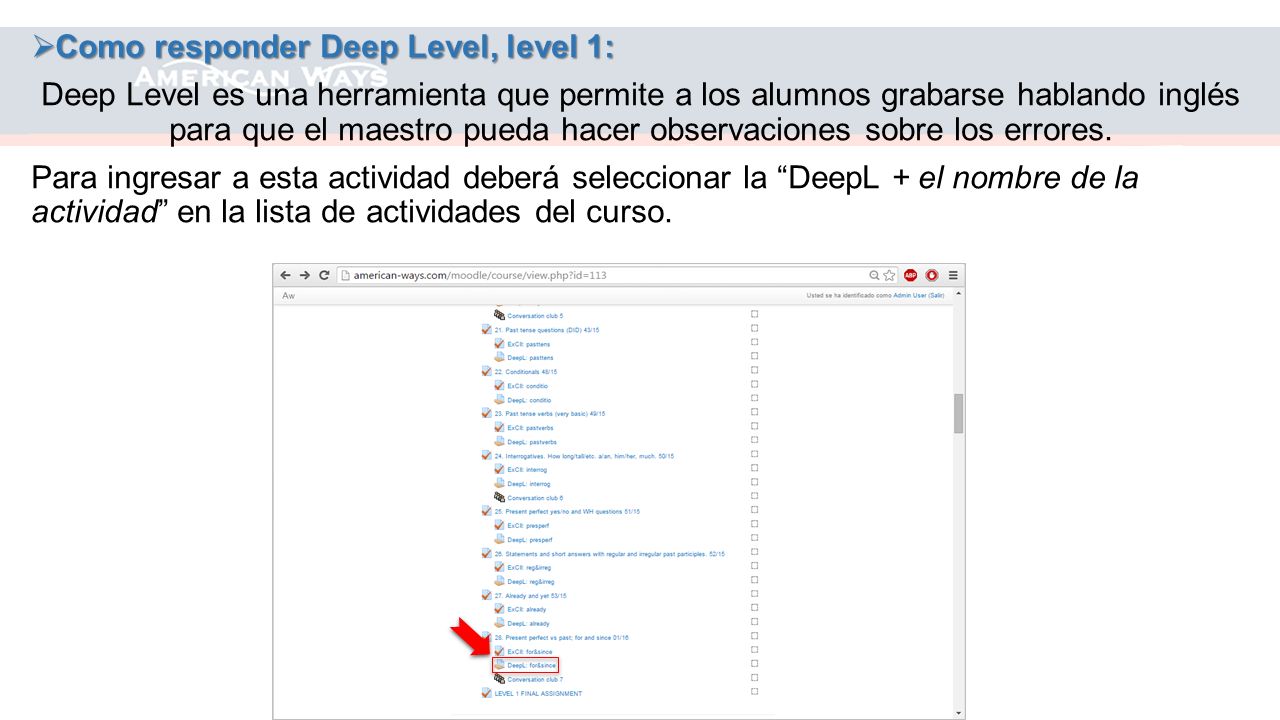The image size is (1280, 720).
Task: Click the icon beside 24. Interrogatives
Action: [486, 455]
